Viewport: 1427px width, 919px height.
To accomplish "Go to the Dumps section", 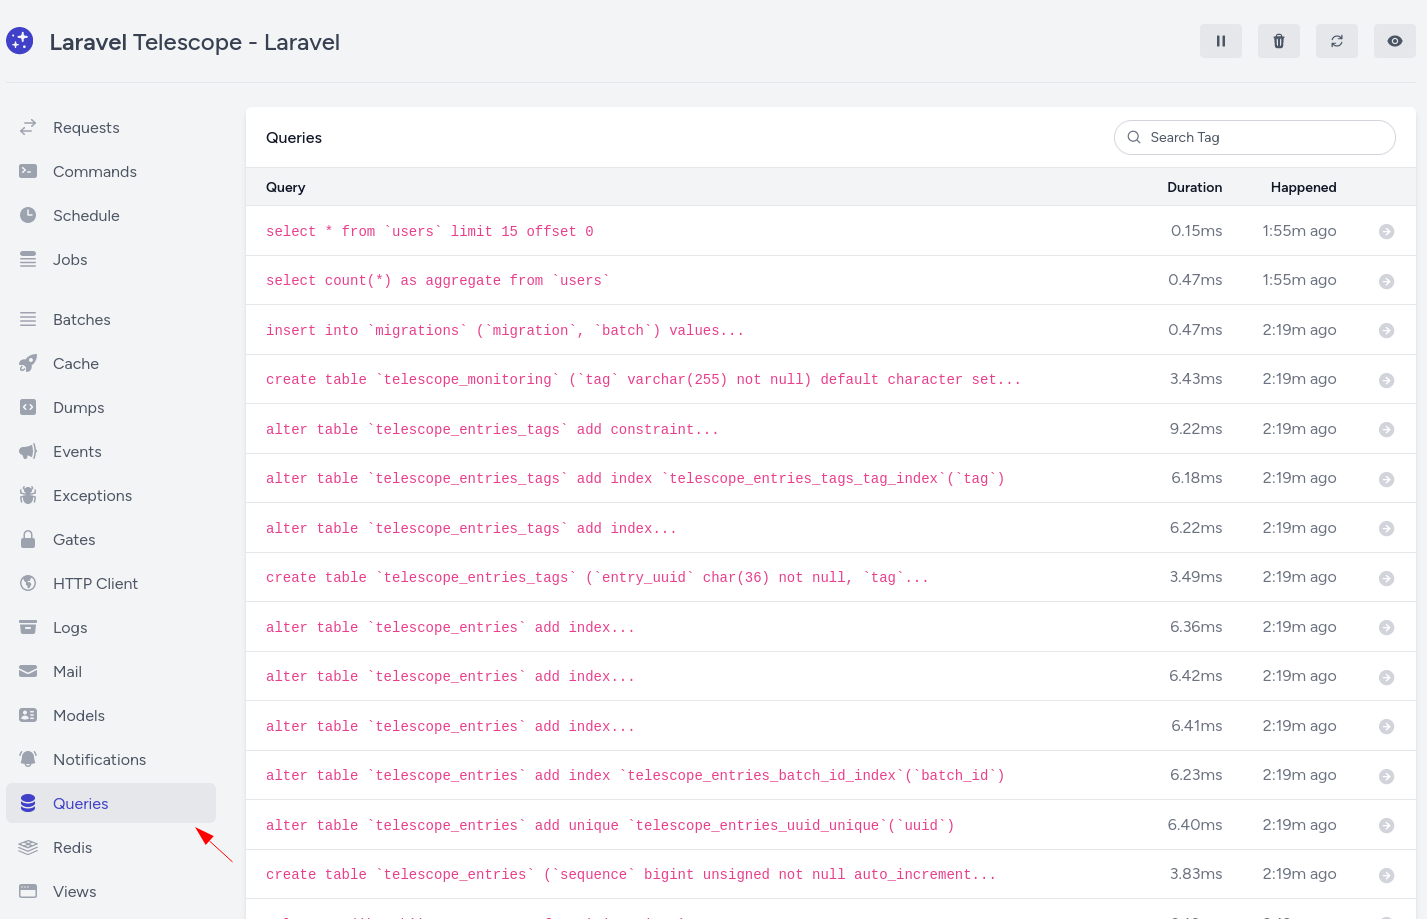I will point(111,407).
